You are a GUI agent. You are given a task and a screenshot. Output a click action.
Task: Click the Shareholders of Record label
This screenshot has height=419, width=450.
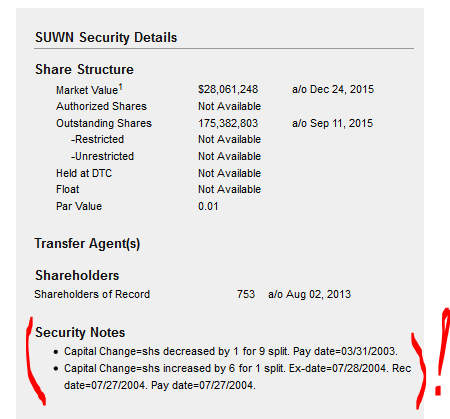92,294
